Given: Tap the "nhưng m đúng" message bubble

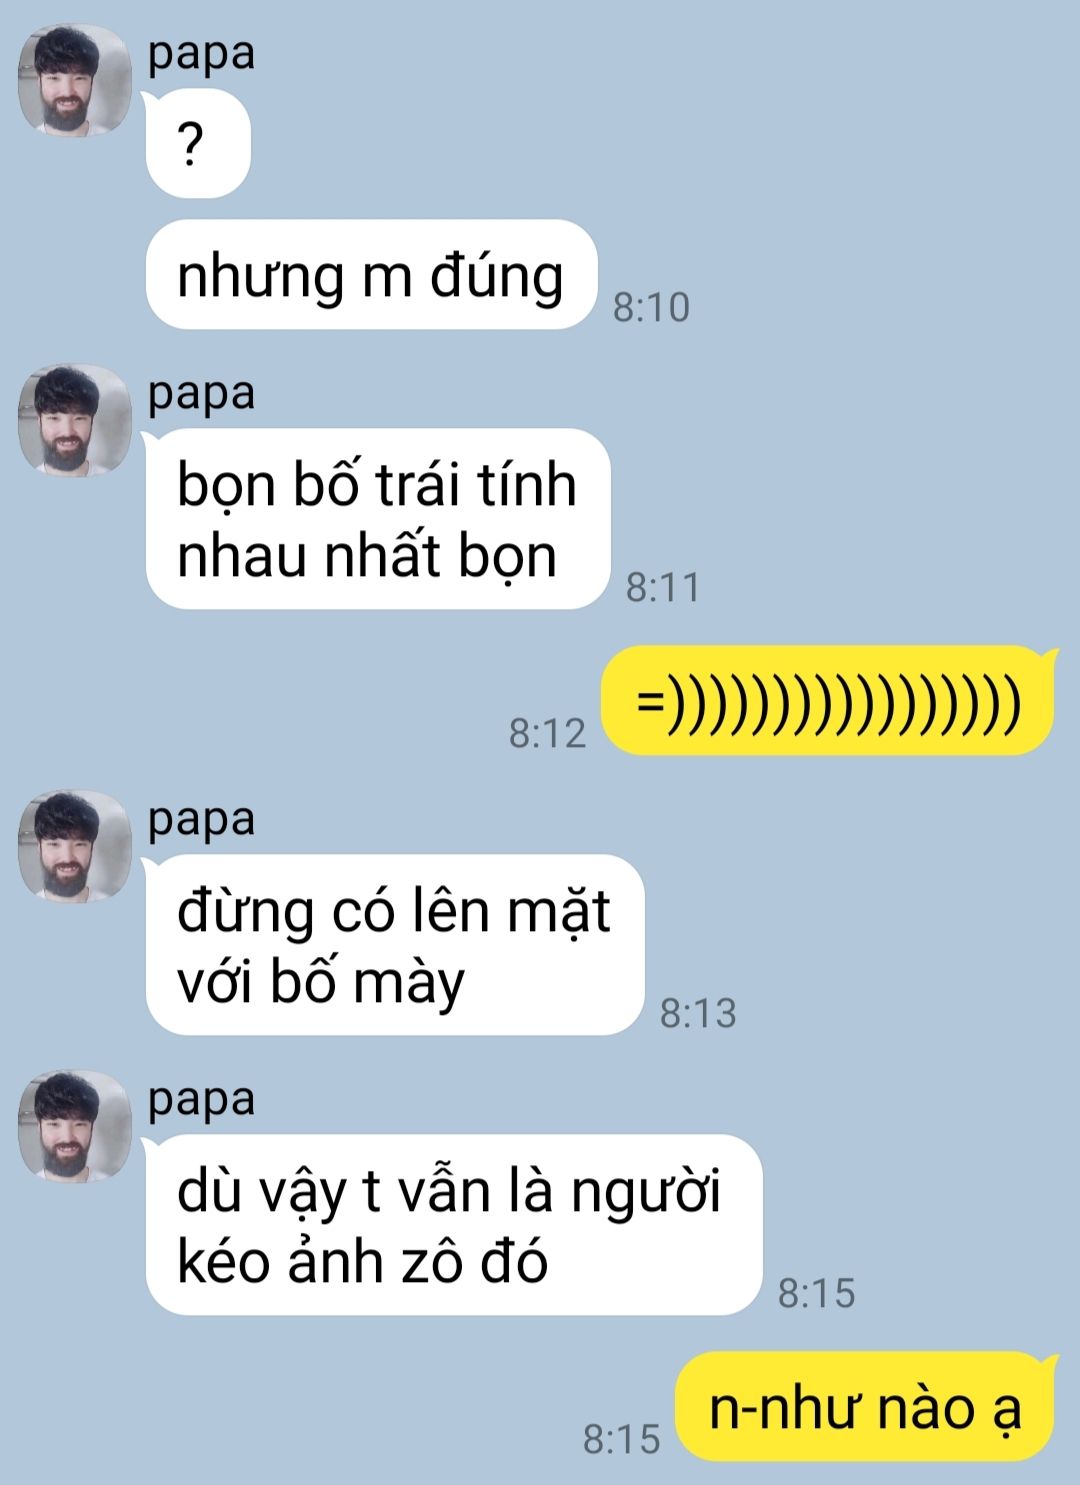Looking at the screenshot, I should point(371,275).
